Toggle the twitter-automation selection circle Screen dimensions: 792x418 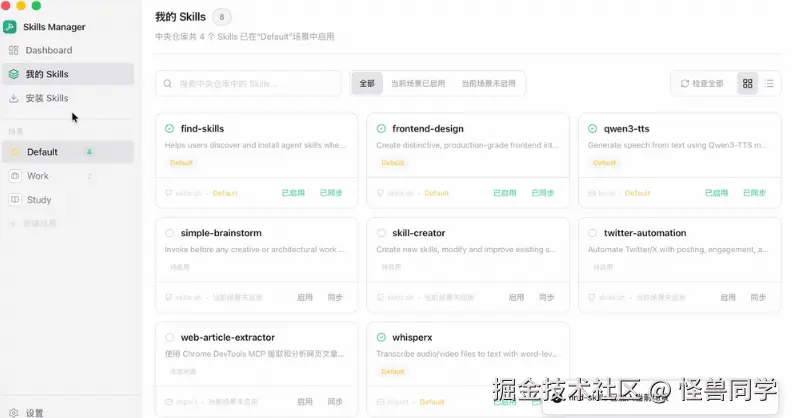(x=592, y=233)
